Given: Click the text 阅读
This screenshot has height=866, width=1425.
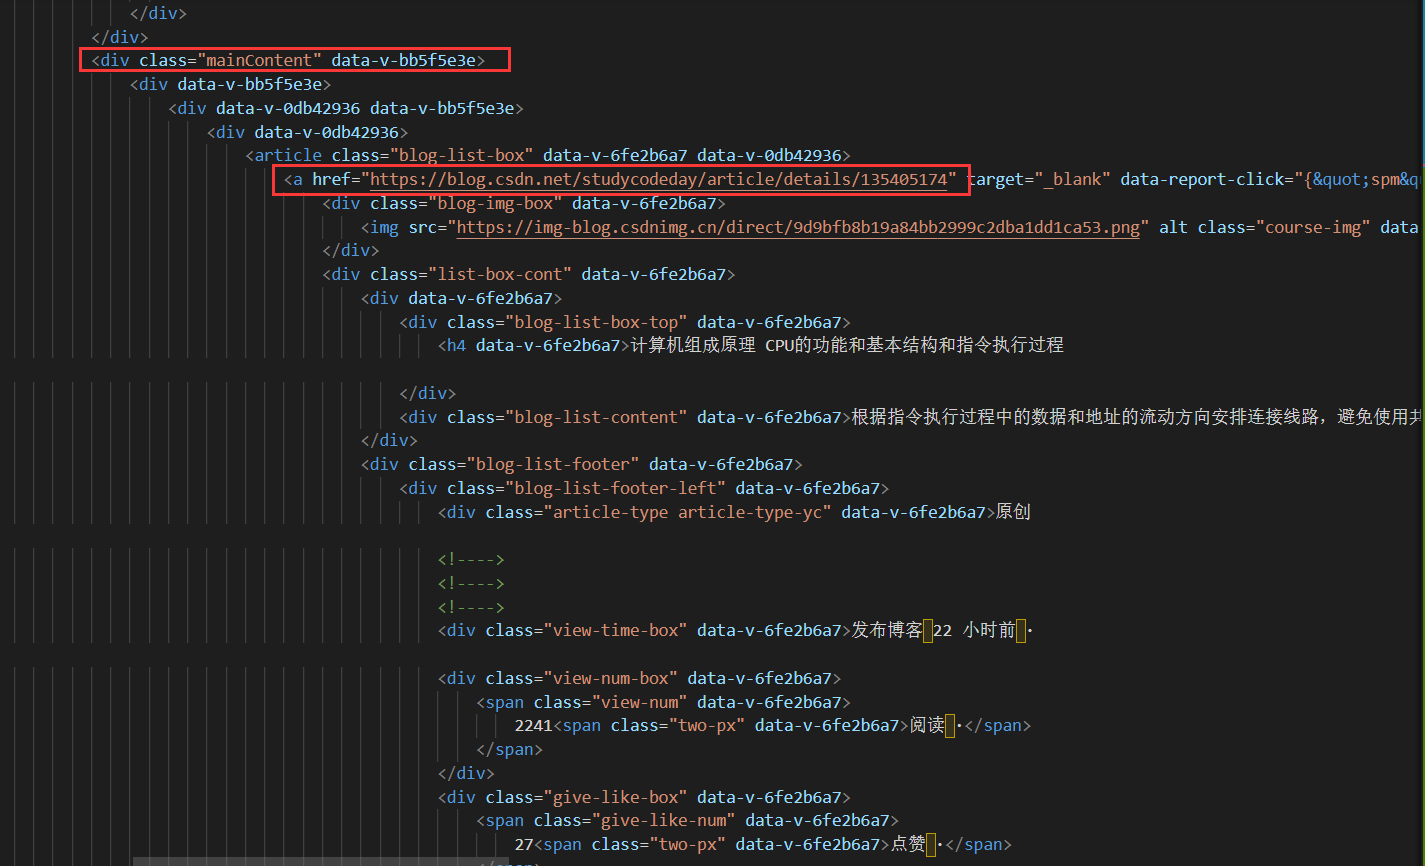Looking at the screenshot, I should tap(926, 725).
